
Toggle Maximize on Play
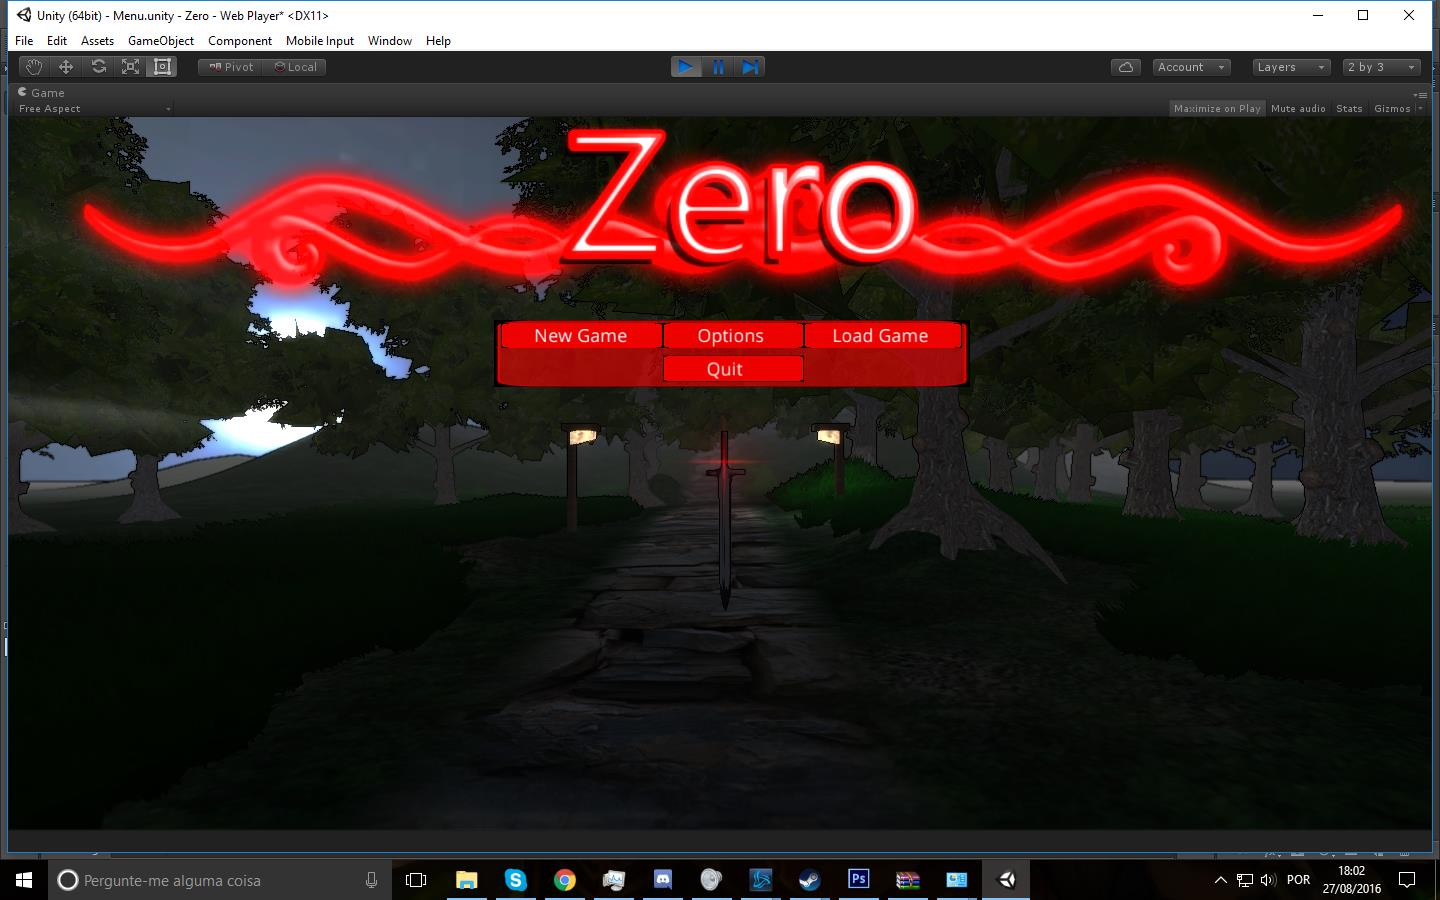pyautogui.click(x=1217, y=108)
